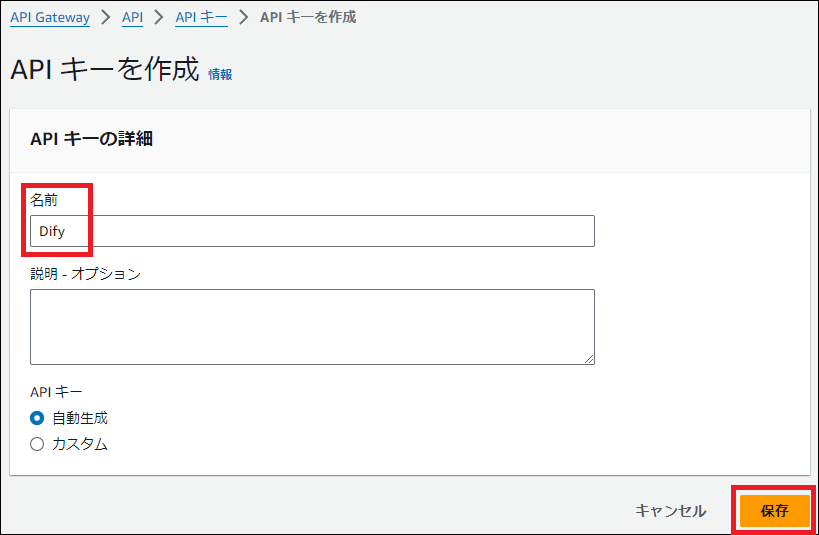The image size is (819, 535).
Task: Click the 説明 - オプション label
Action: [85, 273]
